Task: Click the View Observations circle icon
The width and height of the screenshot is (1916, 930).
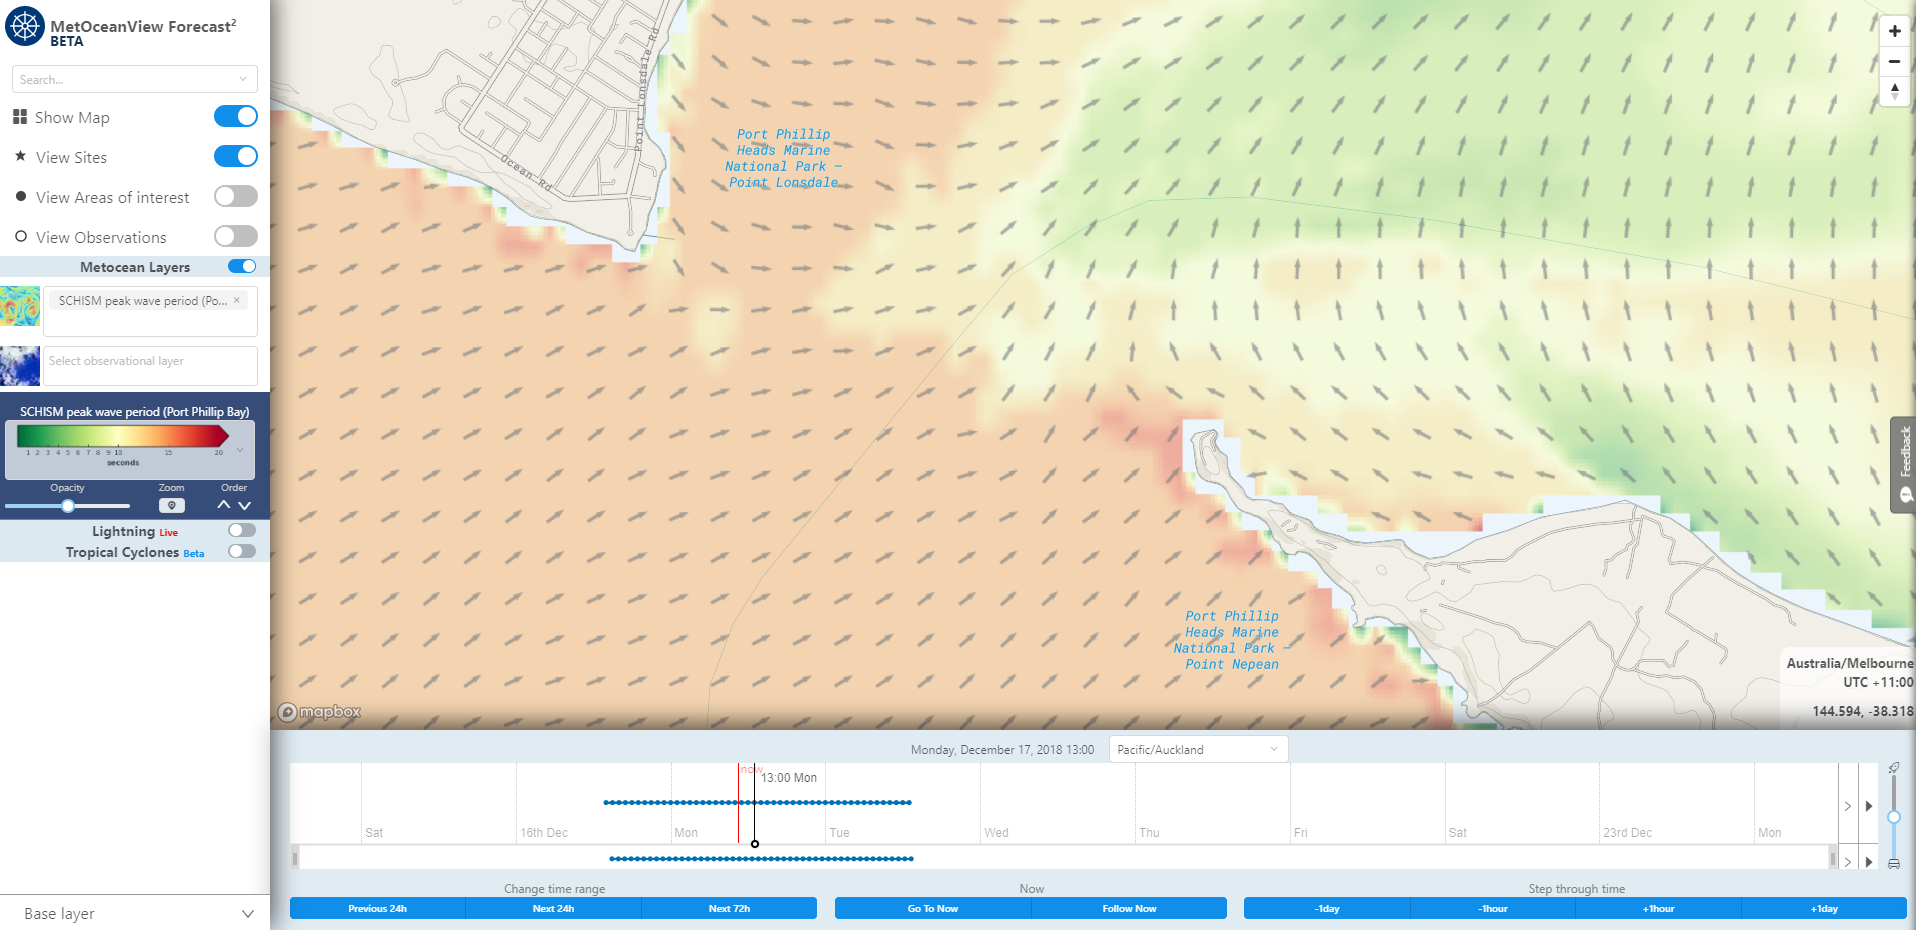Action: coord(21,236)
